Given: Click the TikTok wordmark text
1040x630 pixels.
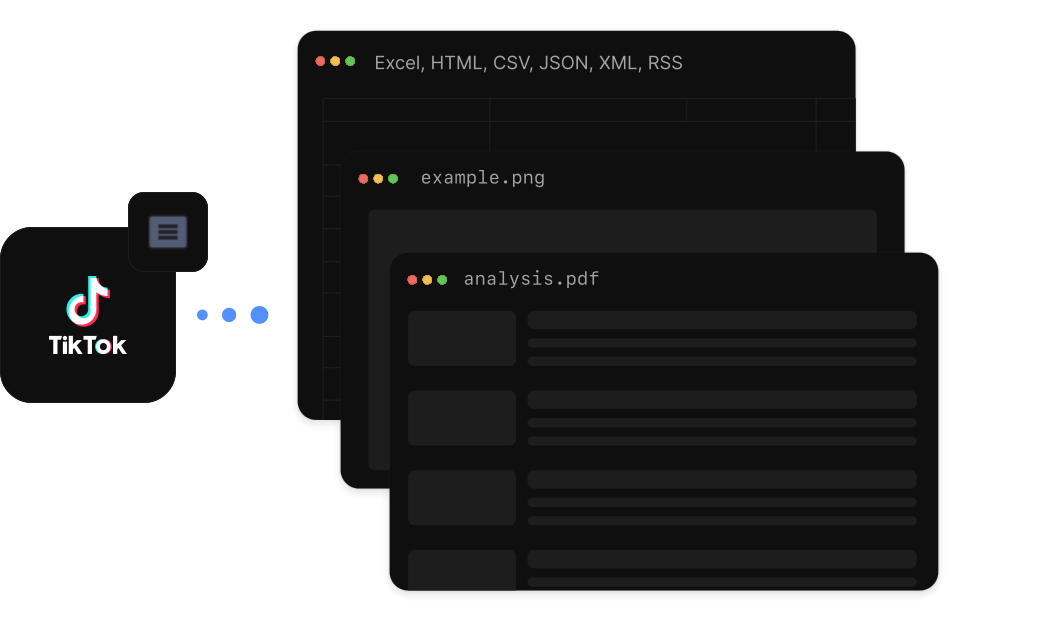Looking at the screenshot, I should coord(88,346).
